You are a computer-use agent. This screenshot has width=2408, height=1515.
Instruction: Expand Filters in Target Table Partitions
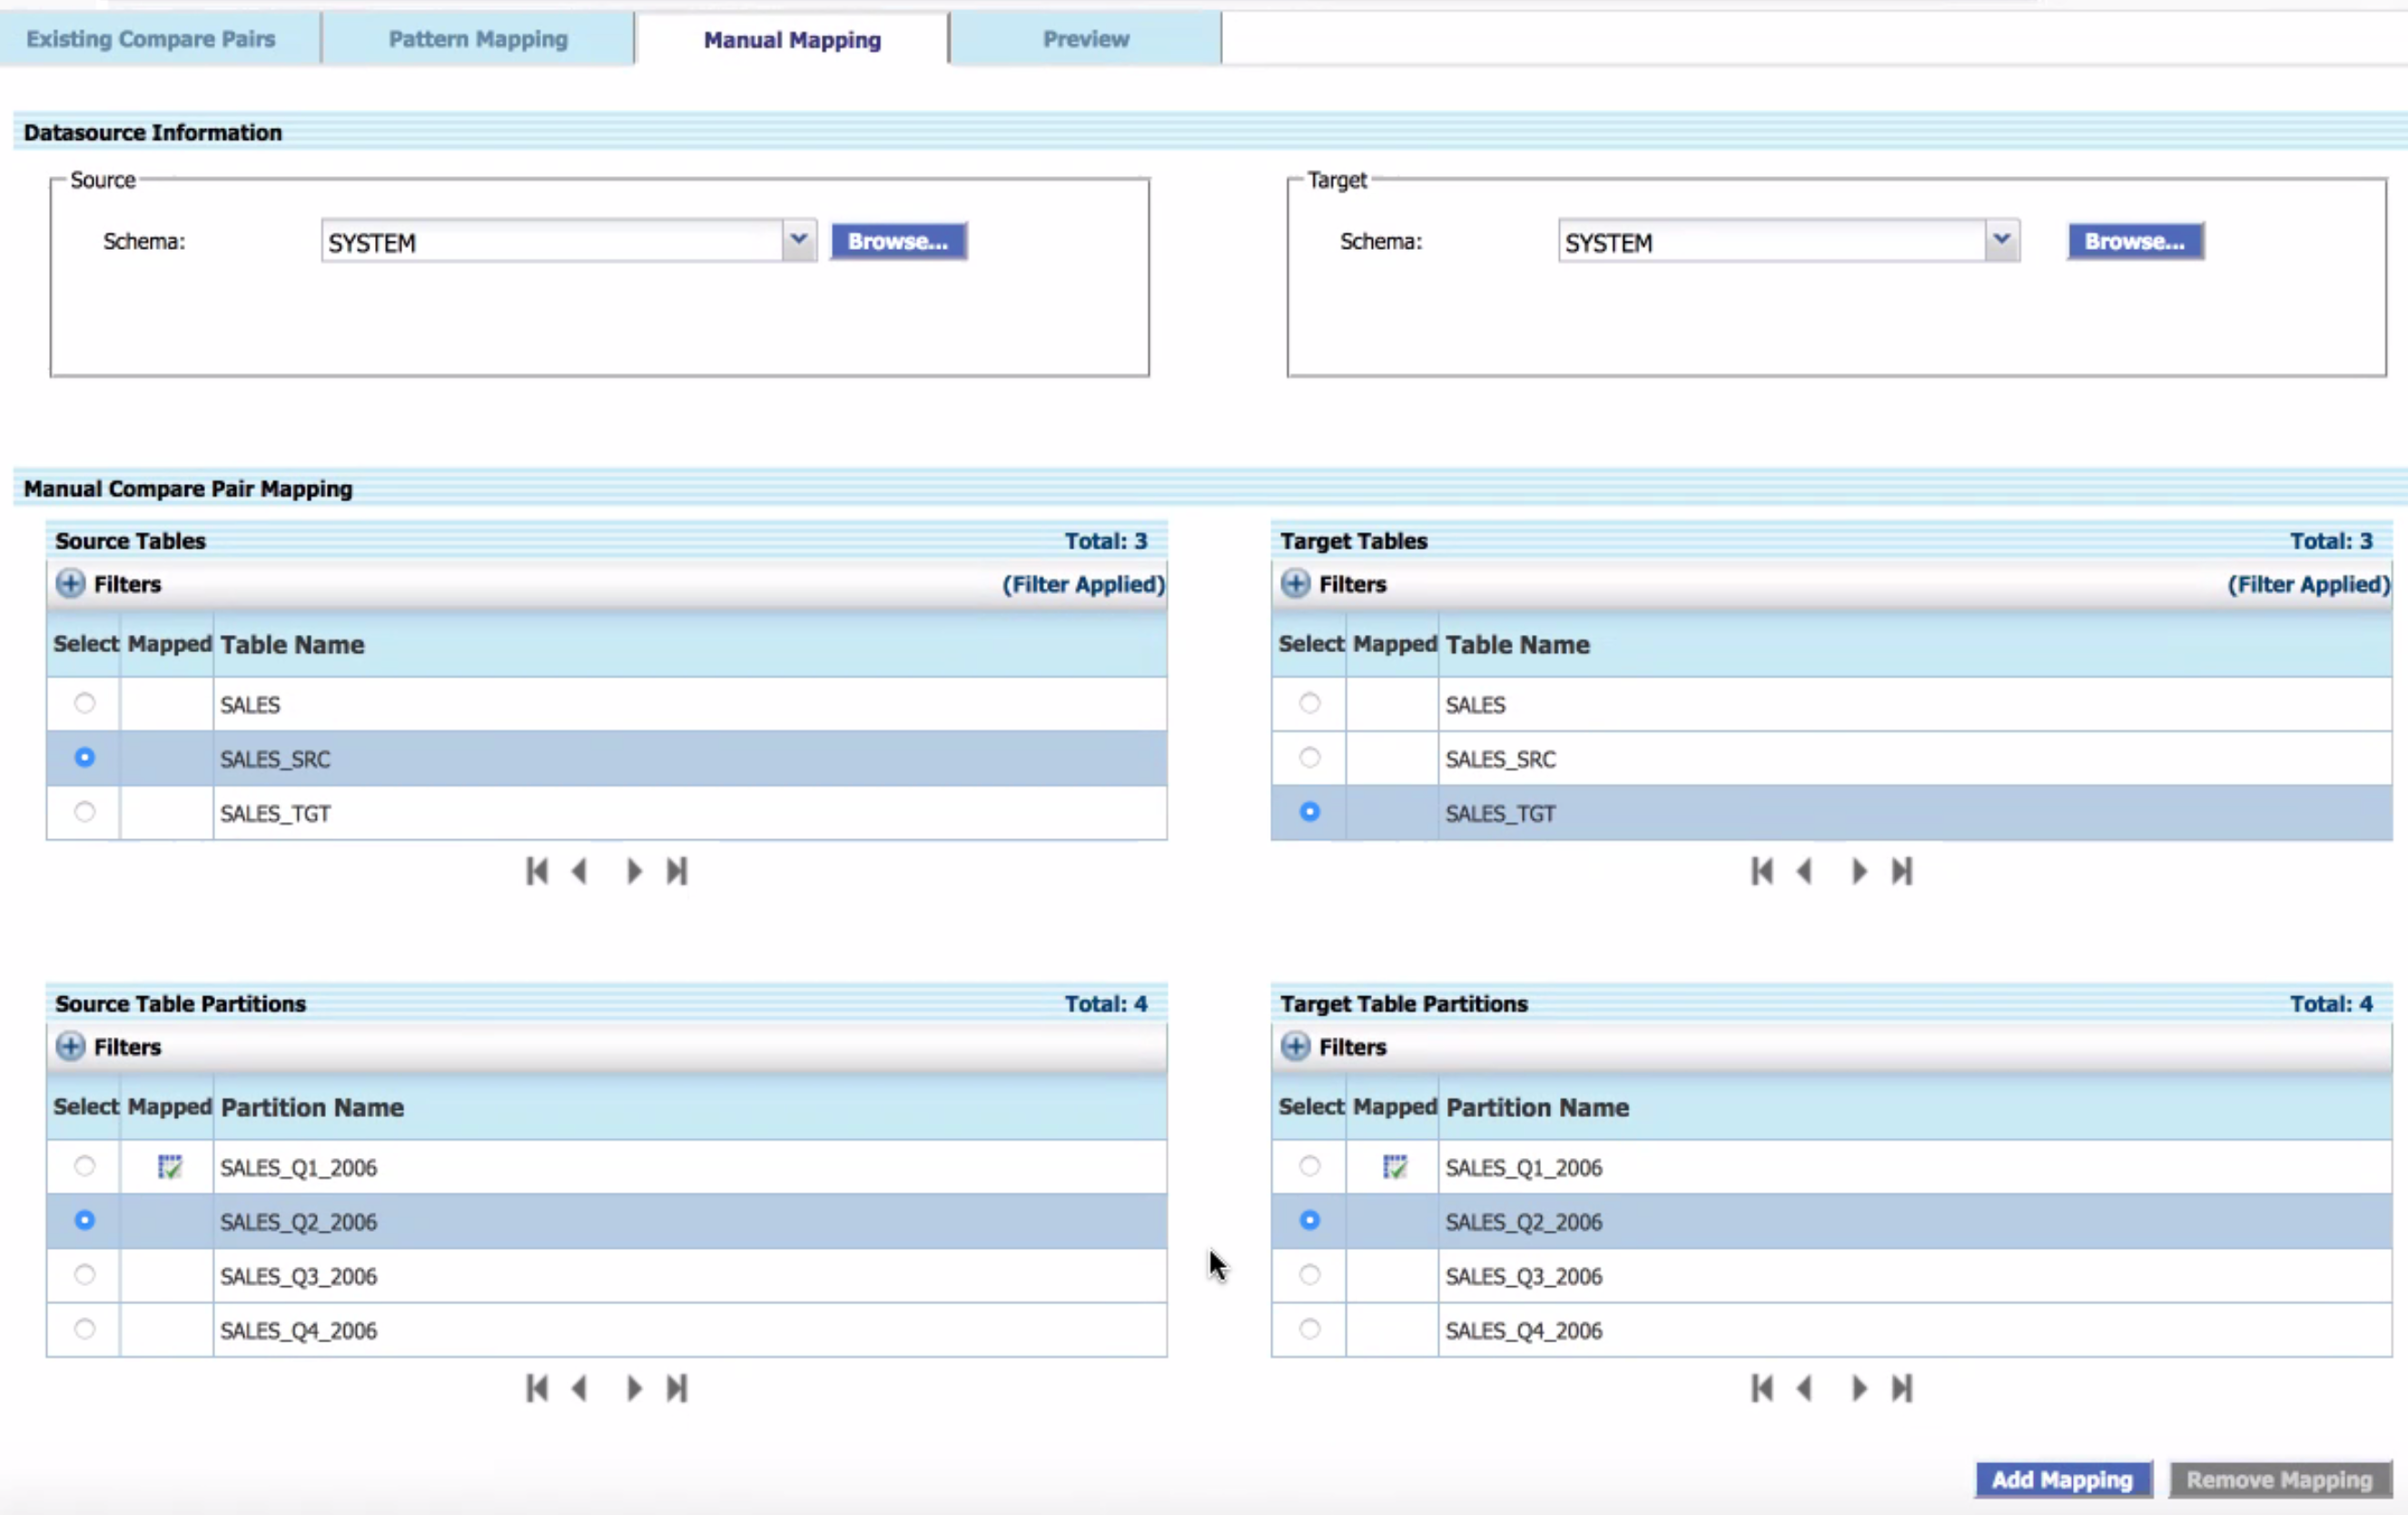(x=1294, y=1046)
